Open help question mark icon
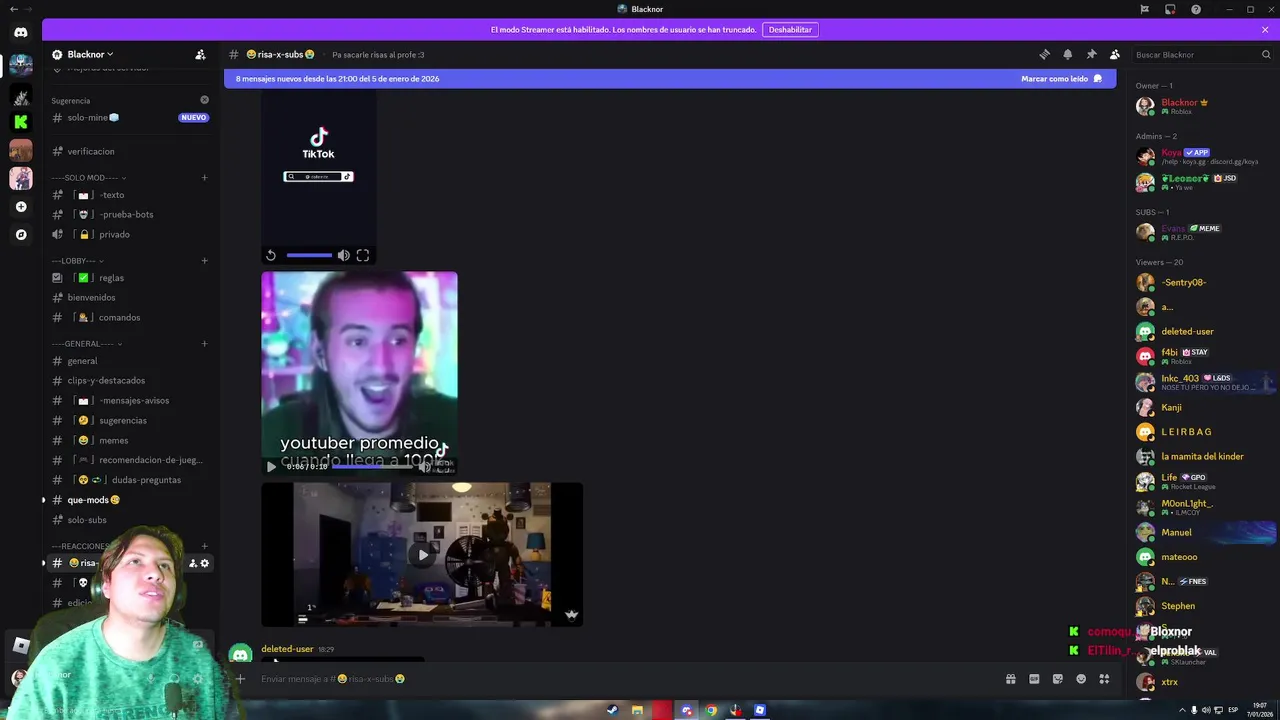This screenshot has width=1280, height=720. [1196, 9]
